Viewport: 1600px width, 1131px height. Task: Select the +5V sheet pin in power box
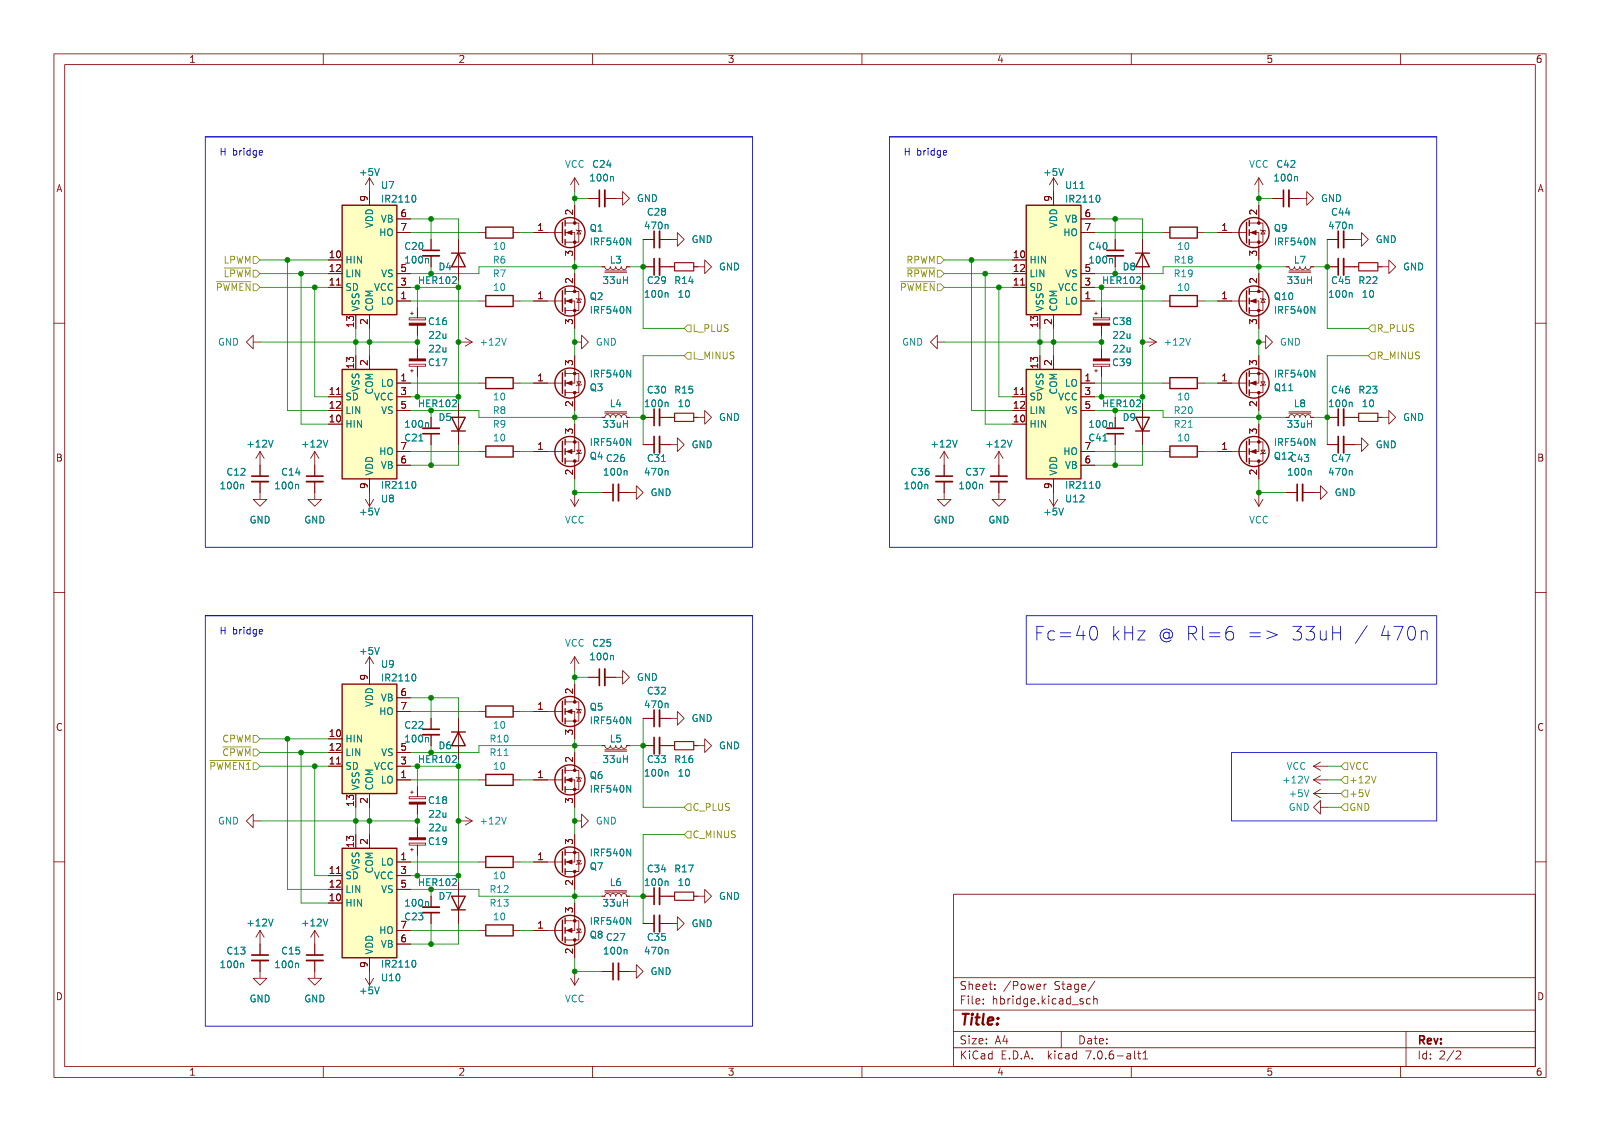coord(1356,794)
